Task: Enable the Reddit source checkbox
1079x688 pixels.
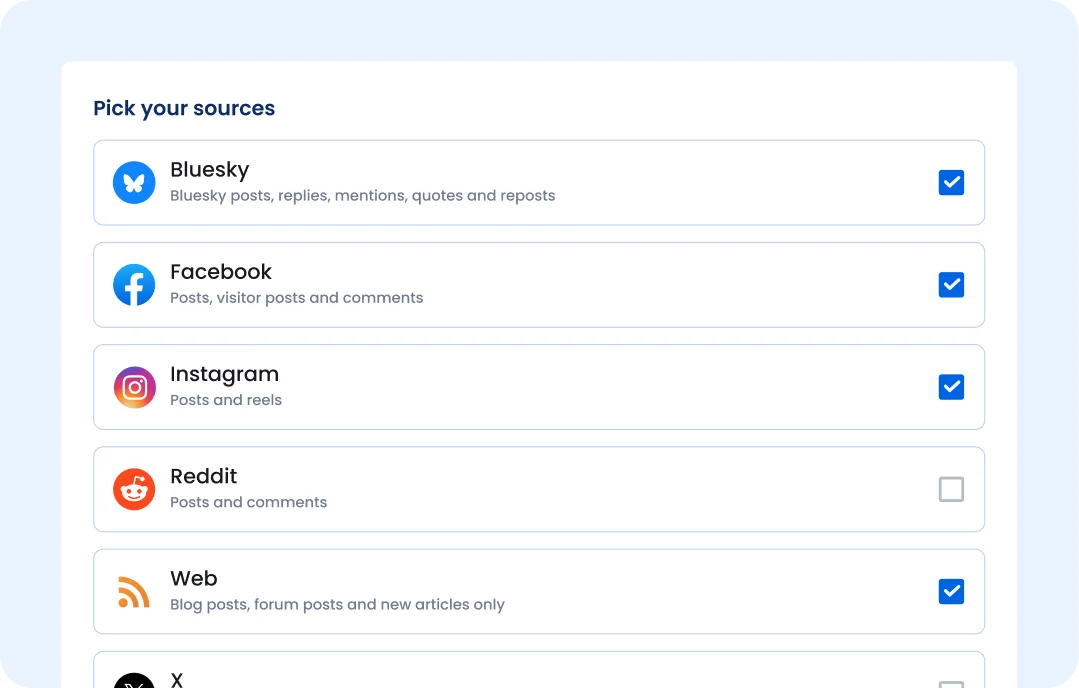Action: (951, 489)
